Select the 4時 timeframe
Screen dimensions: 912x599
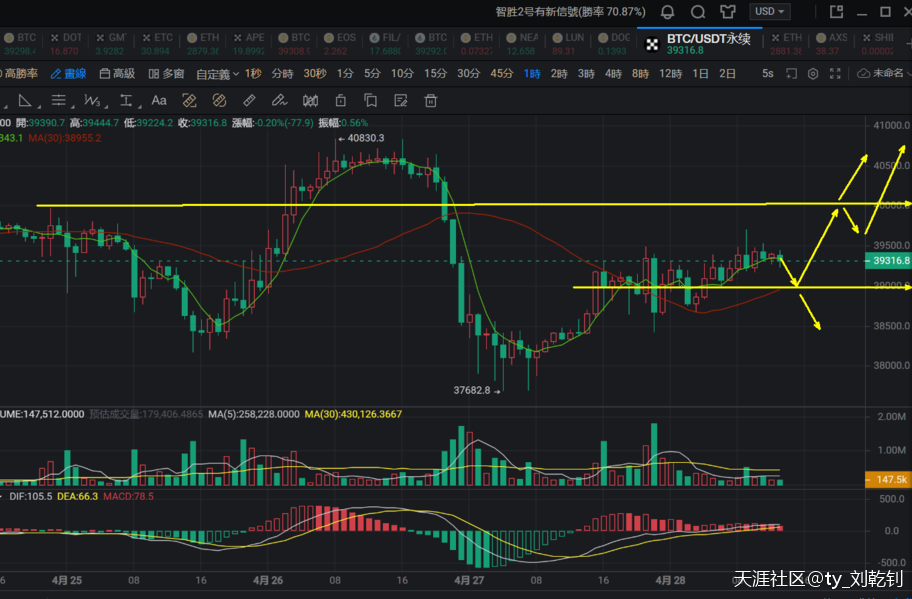click(613, 74)
